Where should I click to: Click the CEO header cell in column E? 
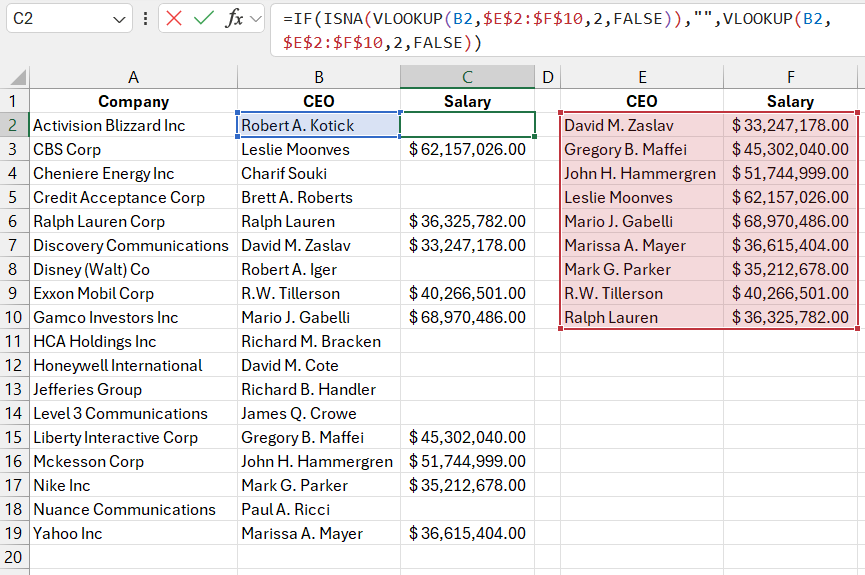[642, 101]
